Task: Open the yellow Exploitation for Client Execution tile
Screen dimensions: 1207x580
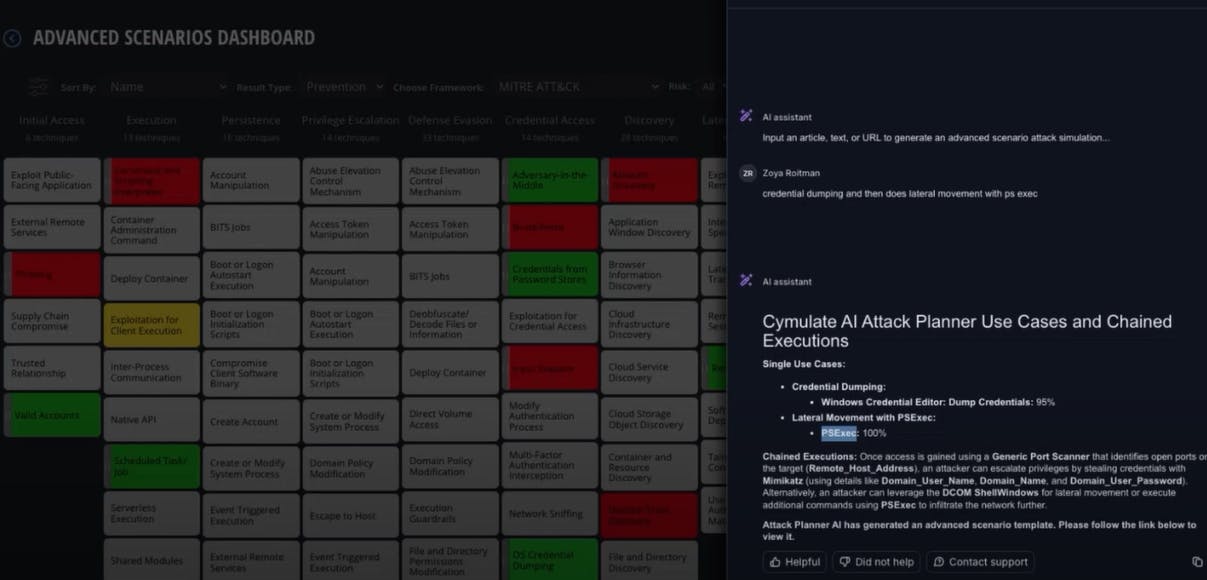Action: coord(151,325)
